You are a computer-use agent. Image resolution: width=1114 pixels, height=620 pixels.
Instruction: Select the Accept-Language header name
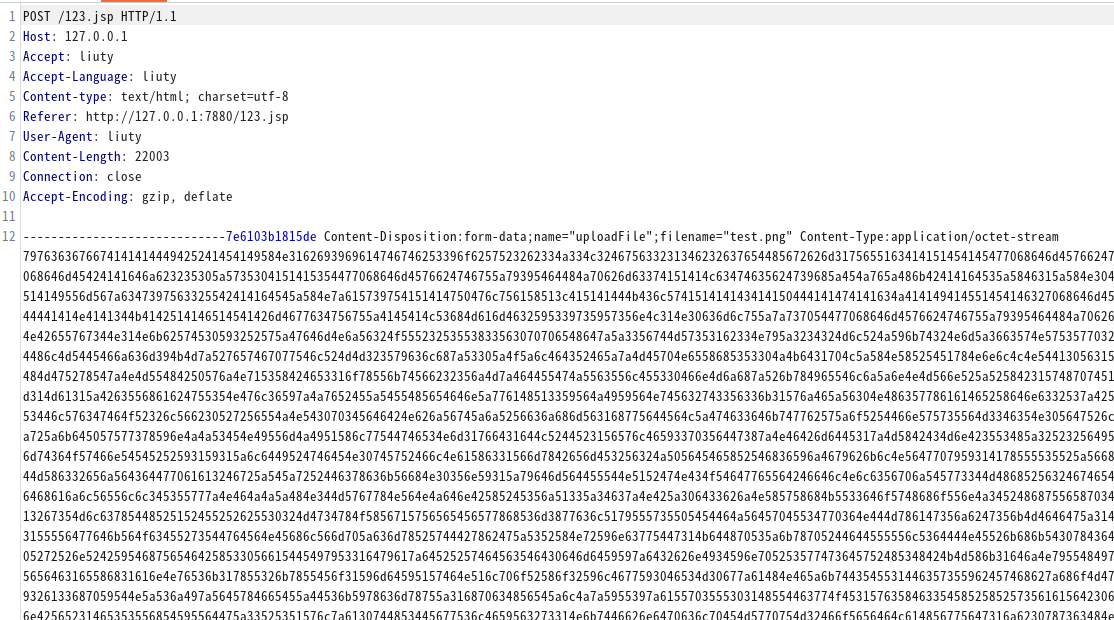(x=75, y=77)
